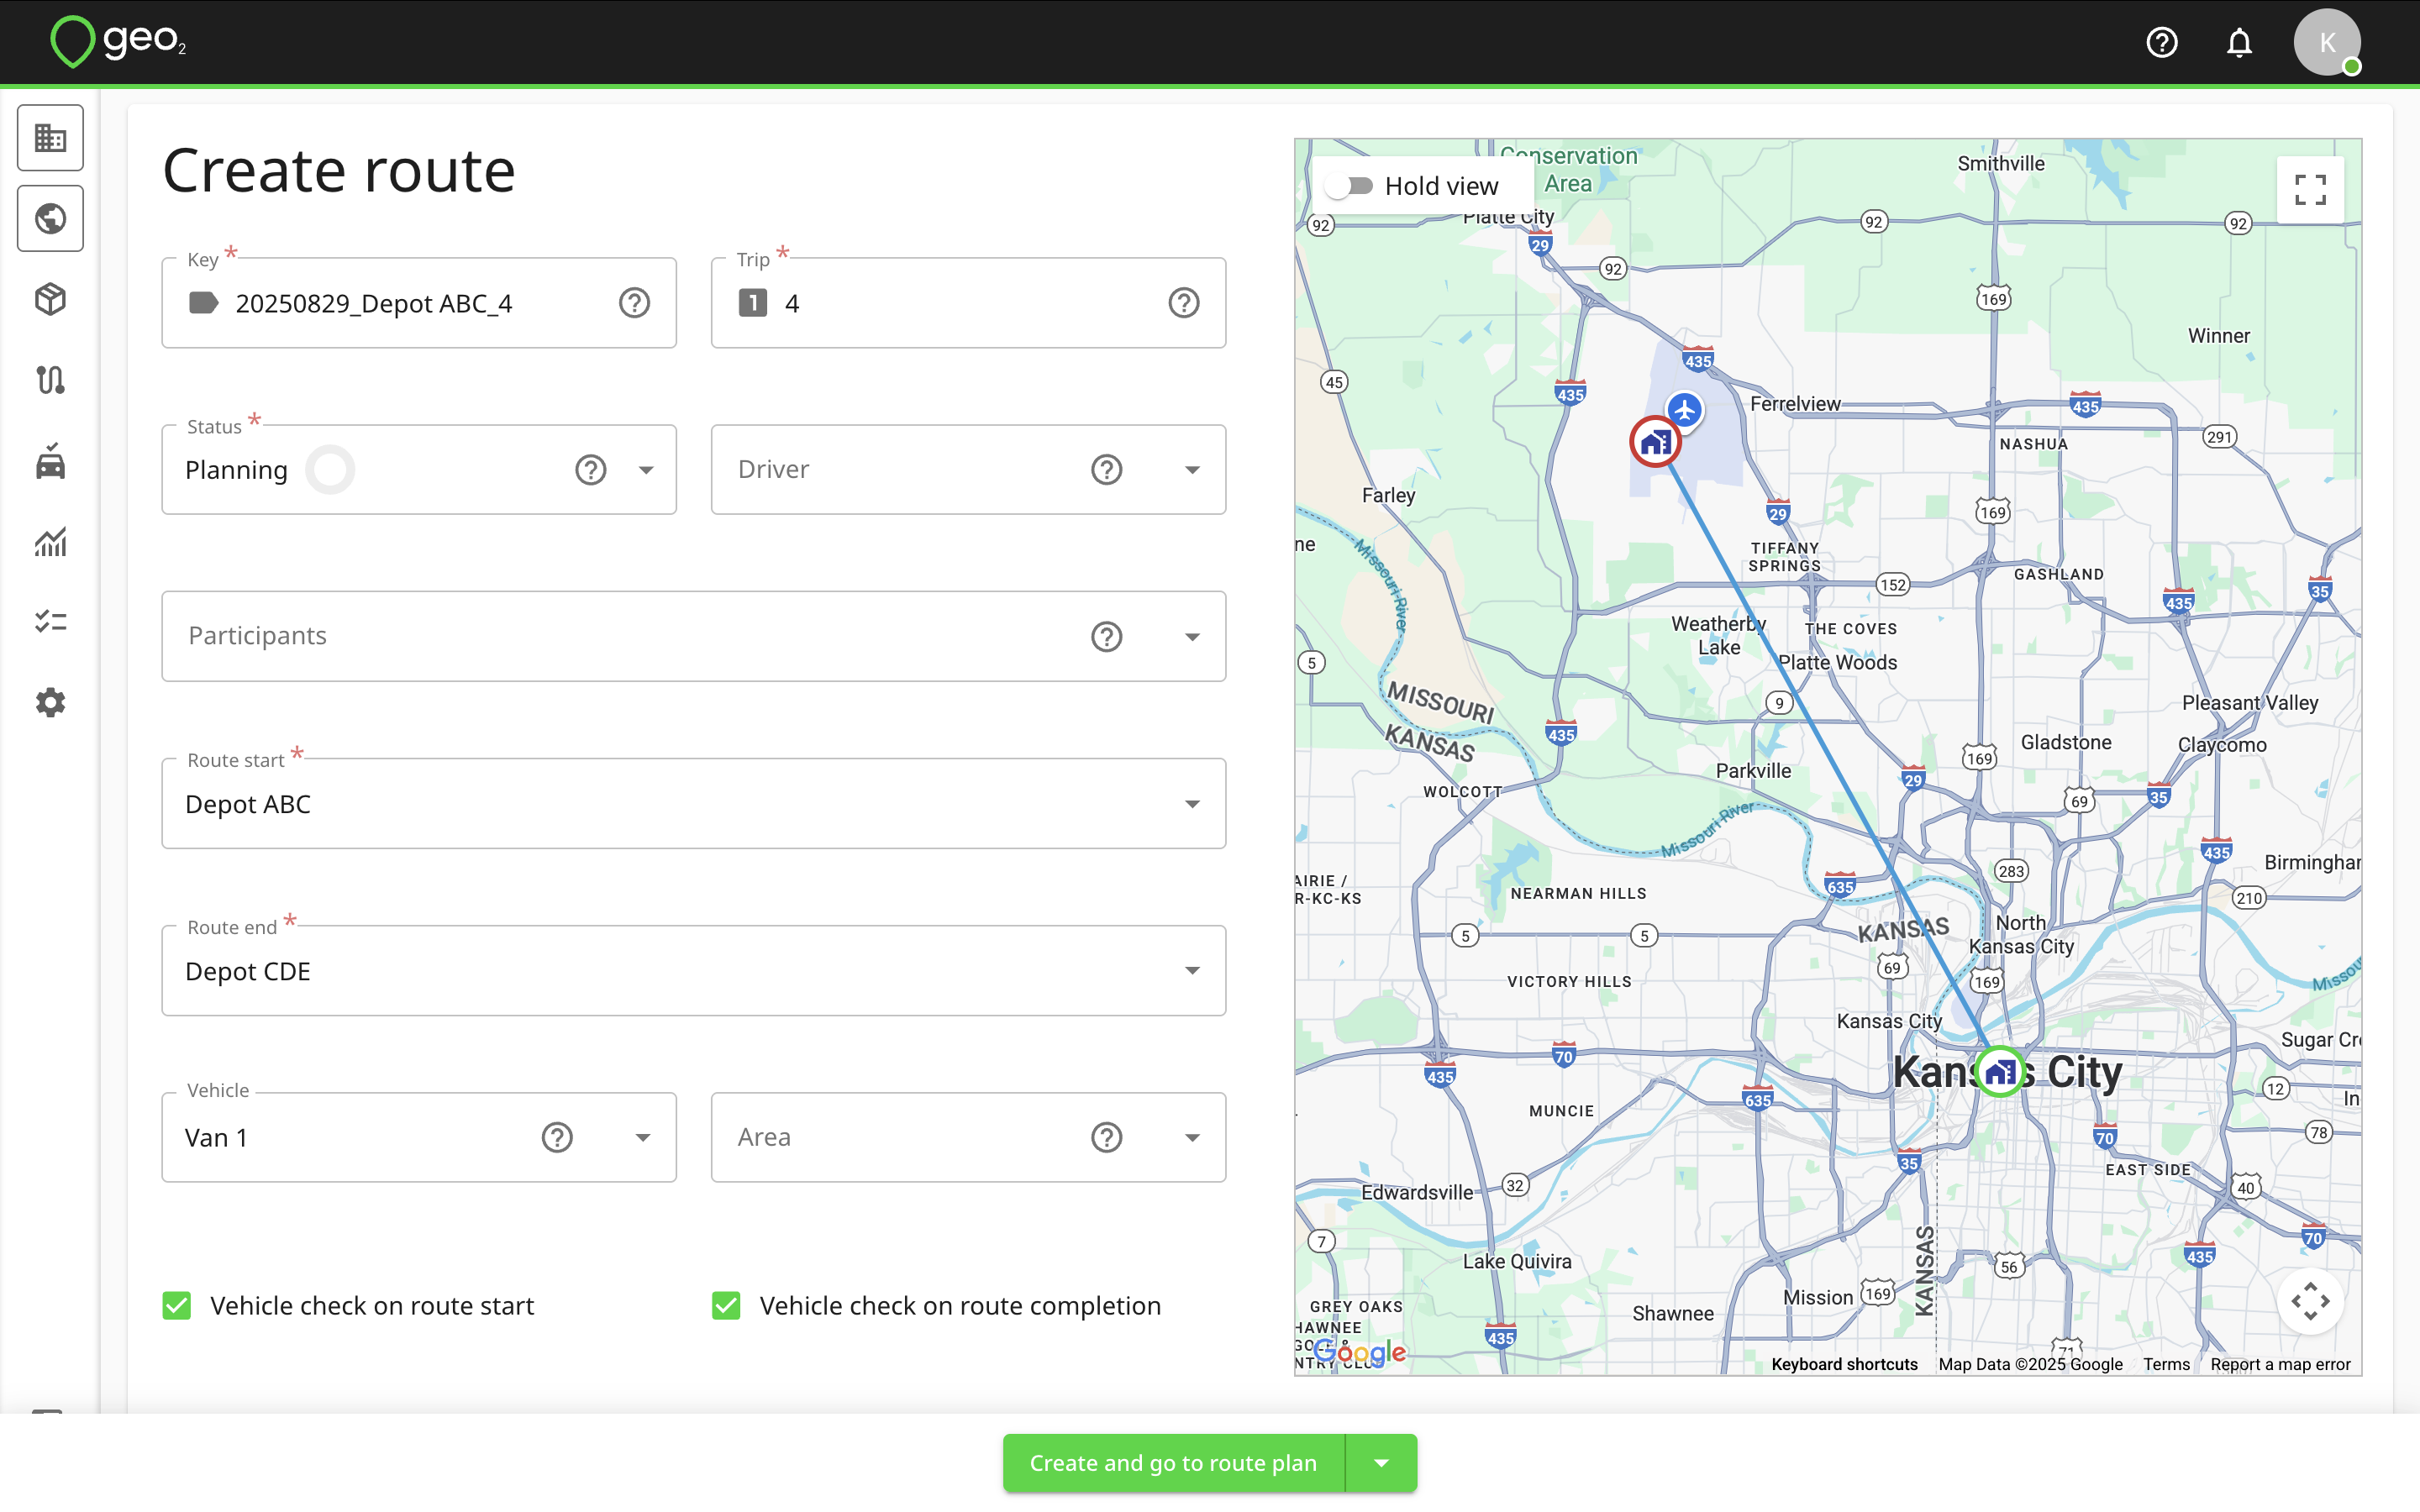Viewport: 2420px width, 1512px height.
Task: Expand the Status dropdown arrow
Action: click(647, 470)
